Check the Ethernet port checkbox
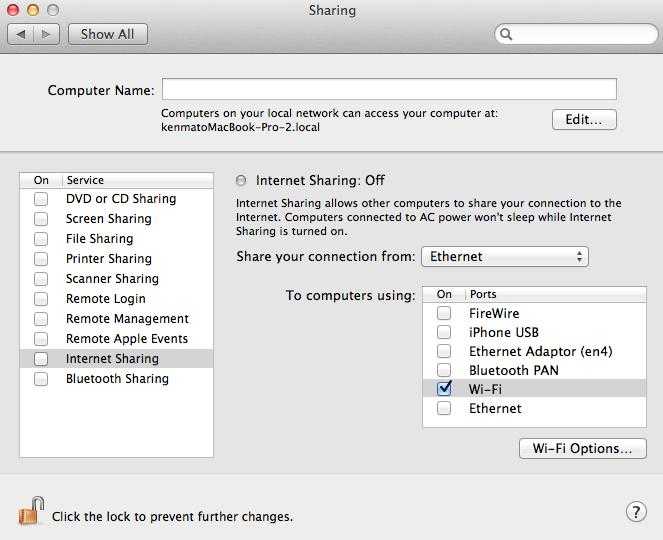The image size is (663, 540). [x=444, y=408]
